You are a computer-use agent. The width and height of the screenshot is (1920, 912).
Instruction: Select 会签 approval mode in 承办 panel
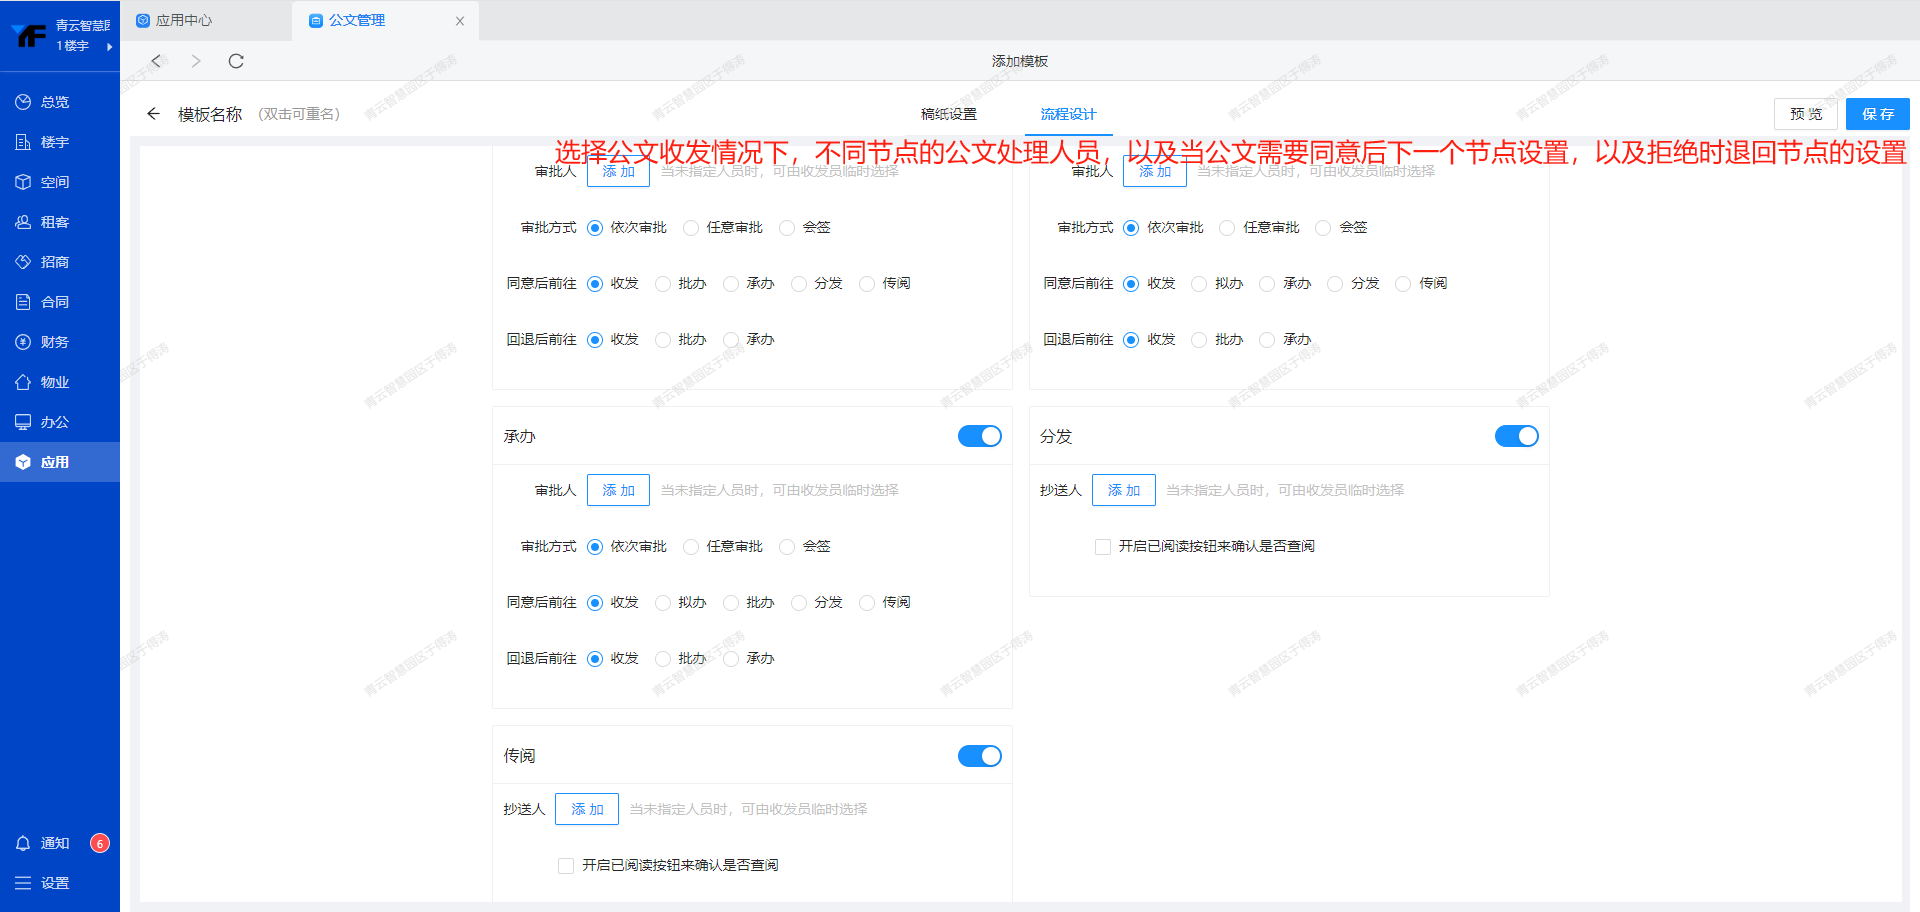(787, 547)
